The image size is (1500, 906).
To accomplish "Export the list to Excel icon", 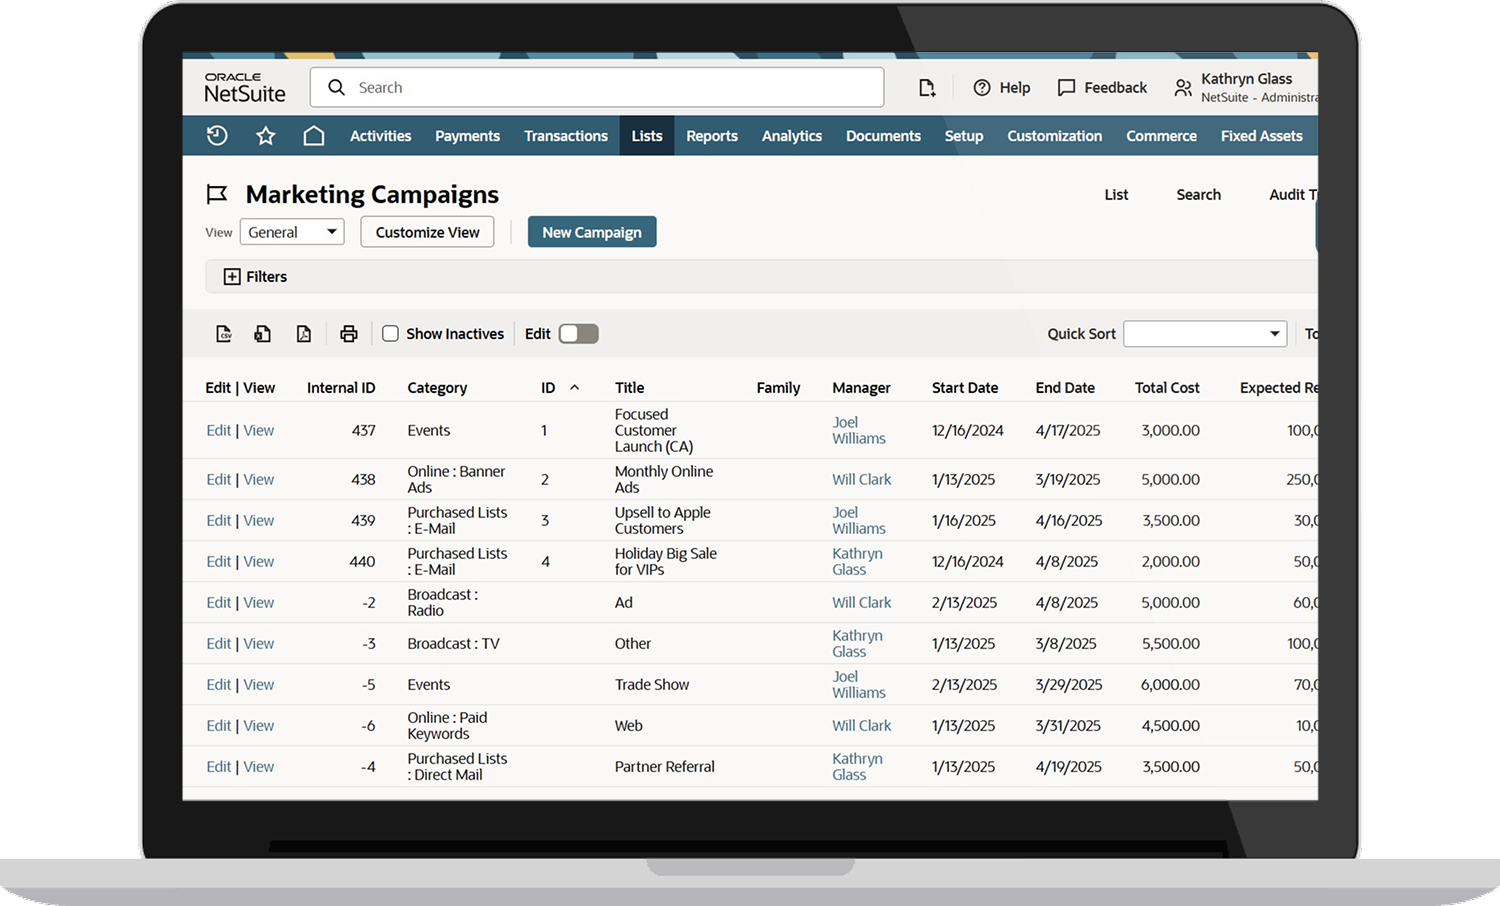I will coord(263,334).
